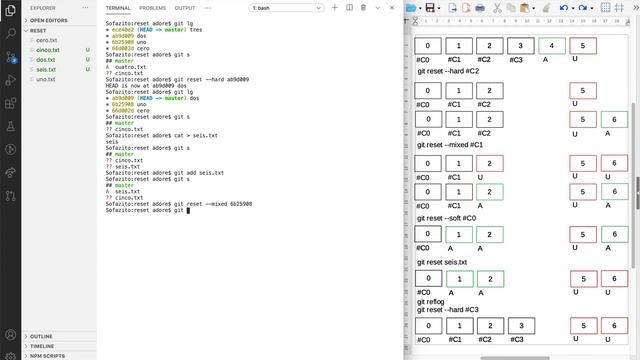Open the Search view in activity bar
This screenshot has height=360, width=640.
[11, 33]
